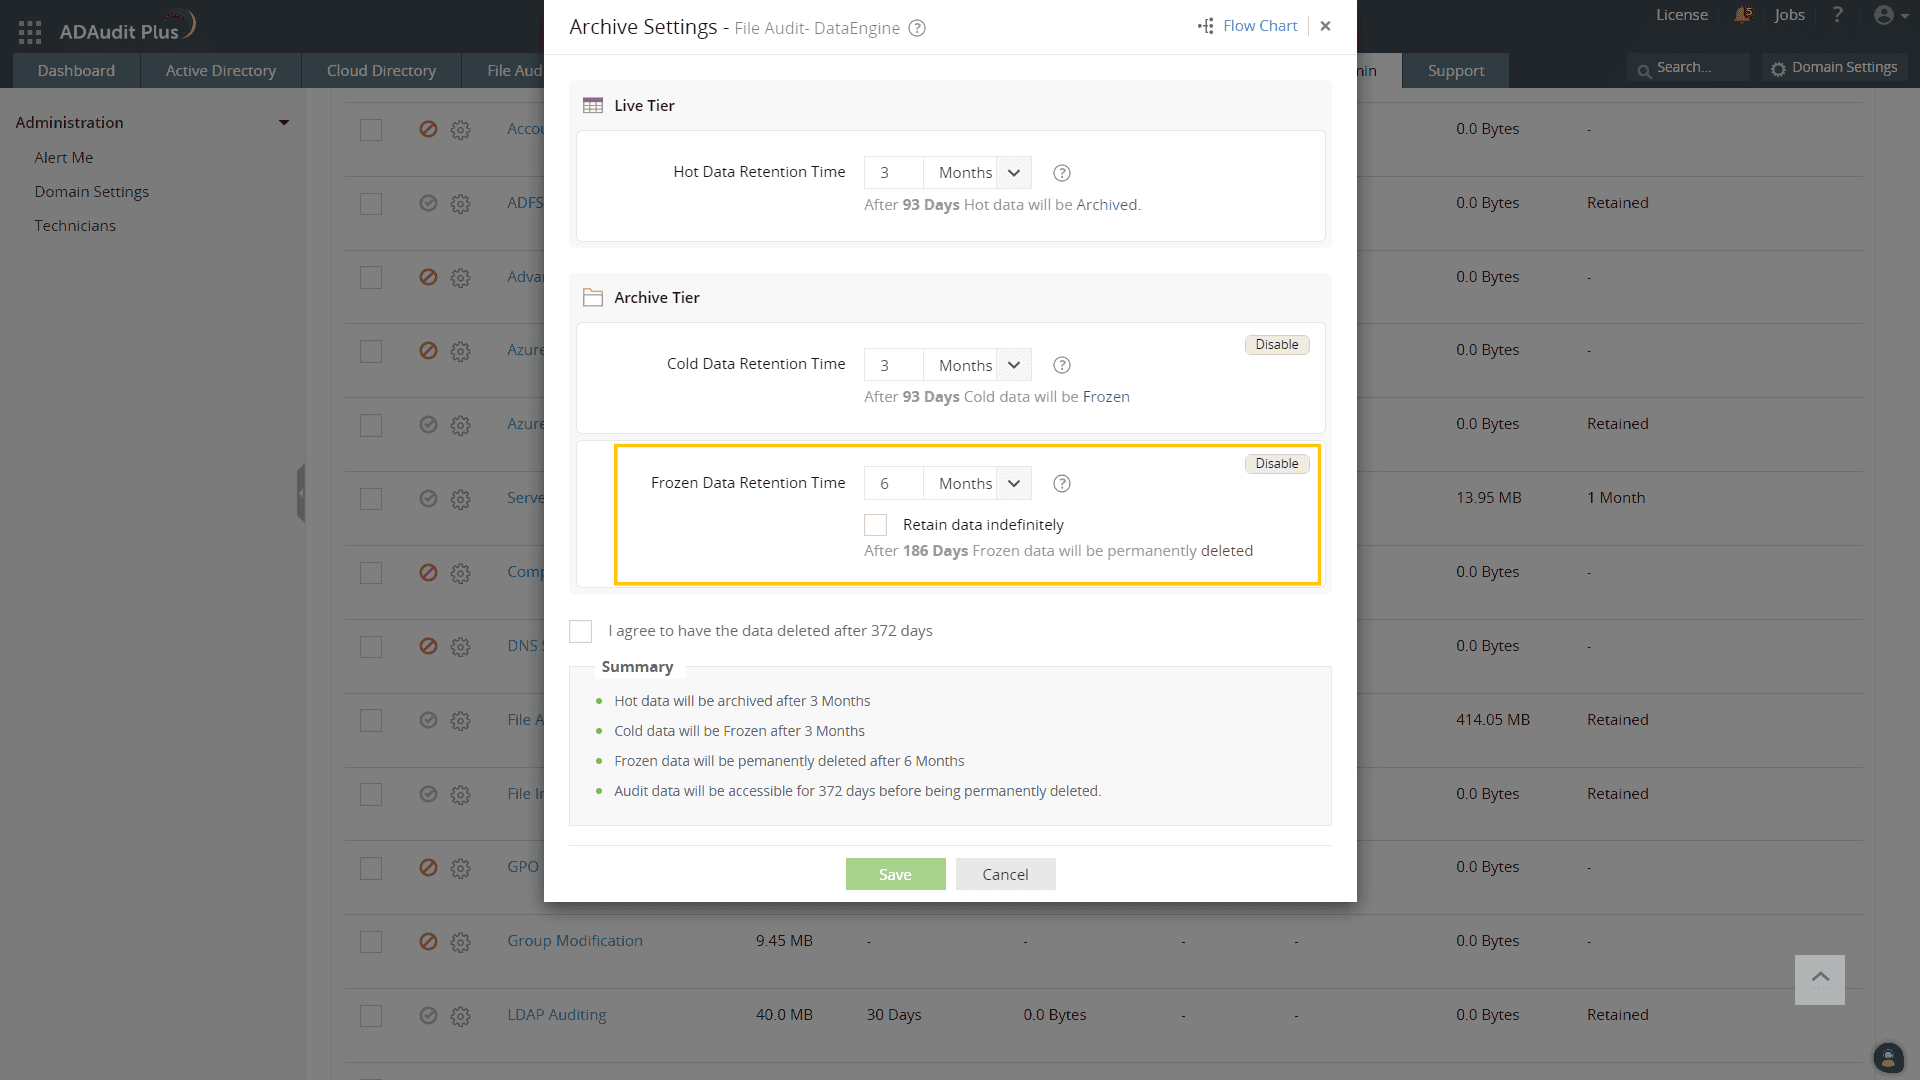
Task: Click help icon next to Hot Data Retention
Action: click(1062, 173)
